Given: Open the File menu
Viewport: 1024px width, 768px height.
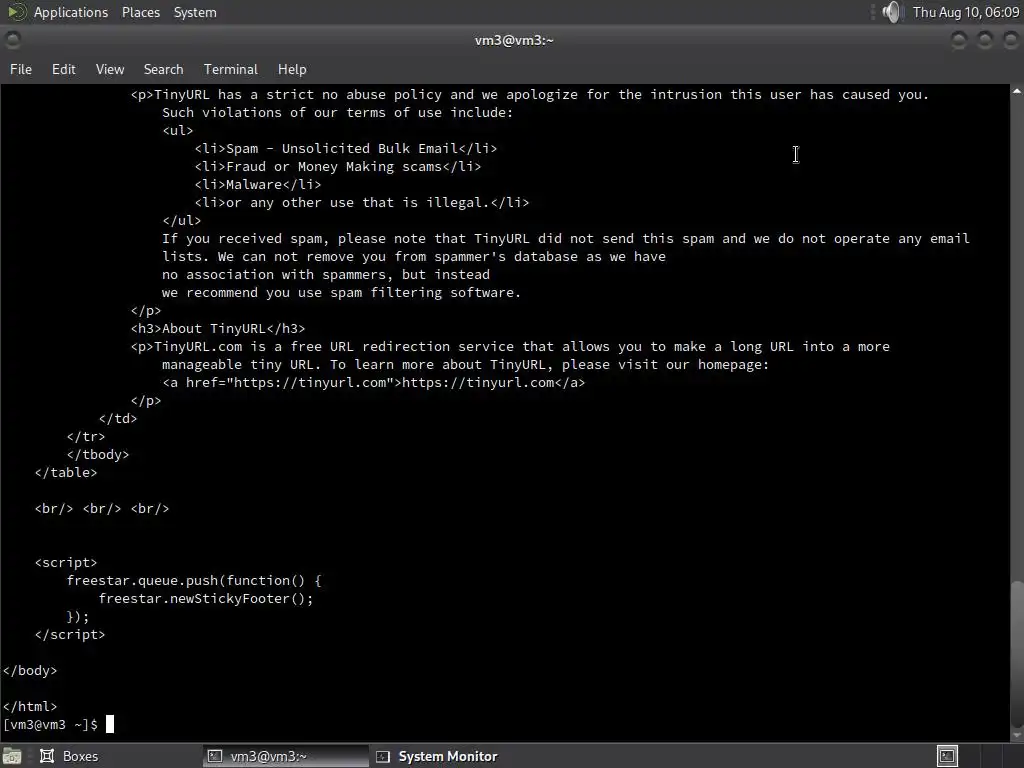Looking at the screenshot, I should coord(21,69).
